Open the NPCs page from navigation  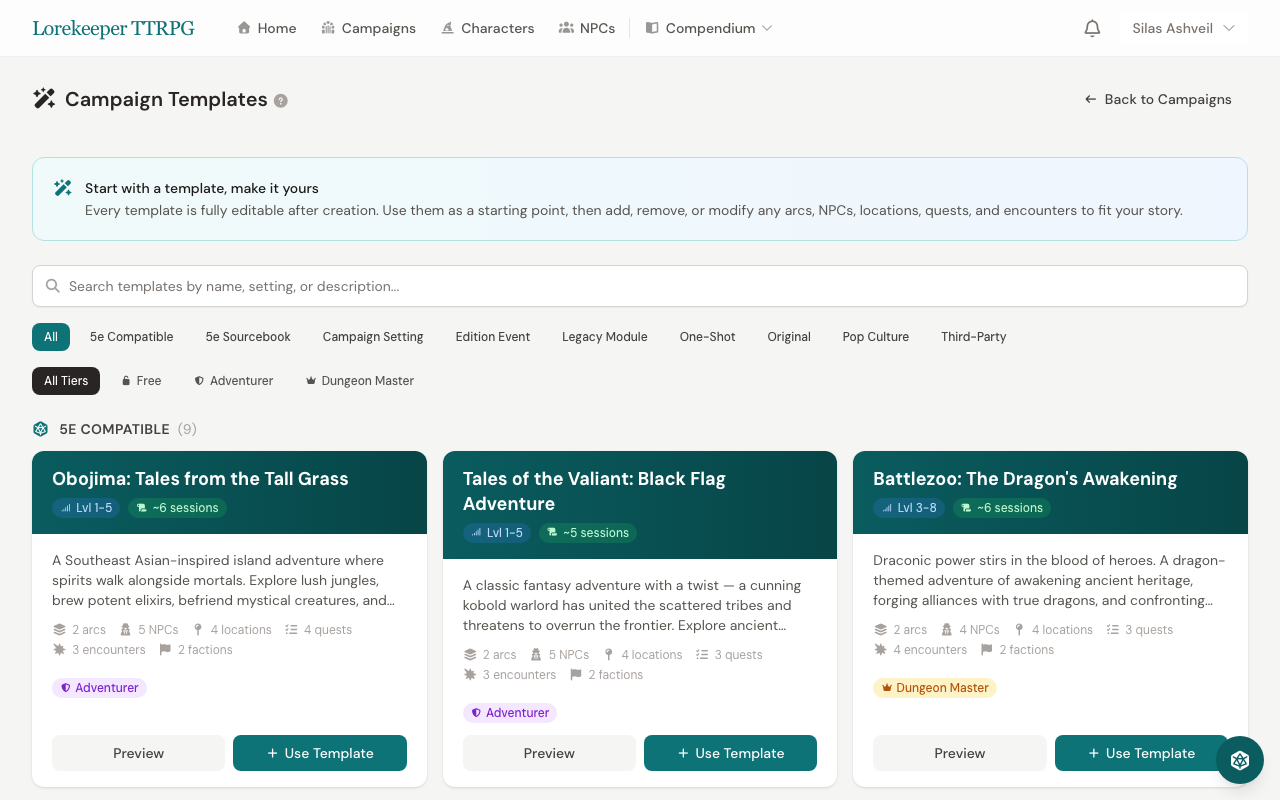pyautogui.click(x=587, y=28)
